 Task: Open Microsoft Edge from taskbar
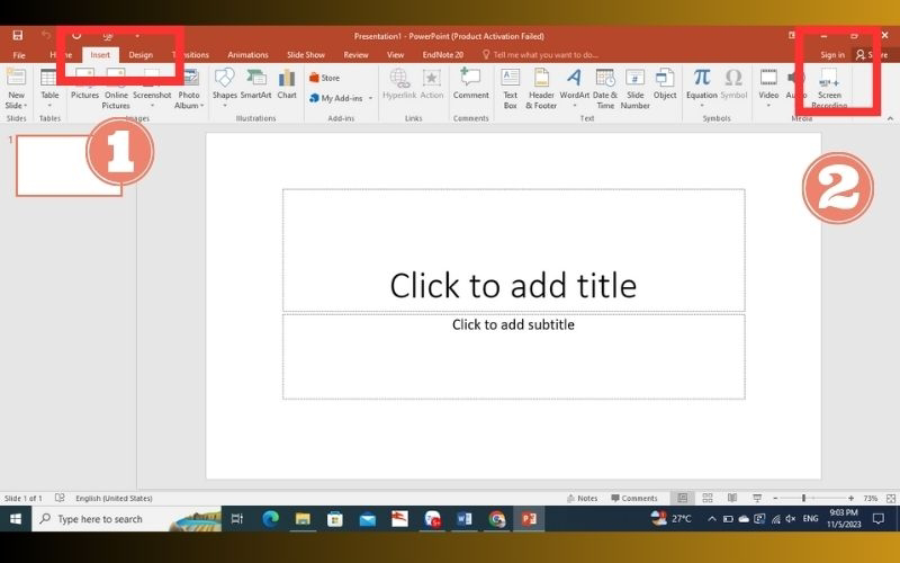(270, 519)
